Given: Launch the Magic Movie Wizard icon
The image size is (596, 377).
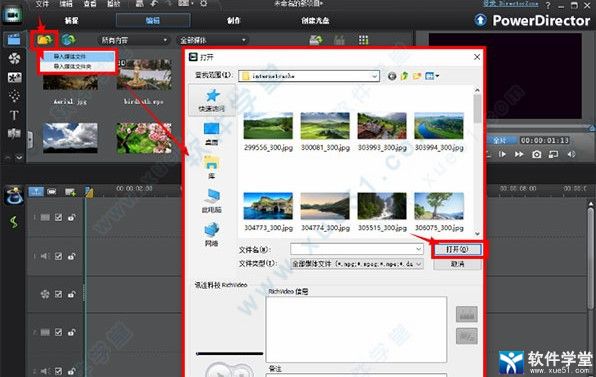Looking at the screenshot, I should coord(14,195).
